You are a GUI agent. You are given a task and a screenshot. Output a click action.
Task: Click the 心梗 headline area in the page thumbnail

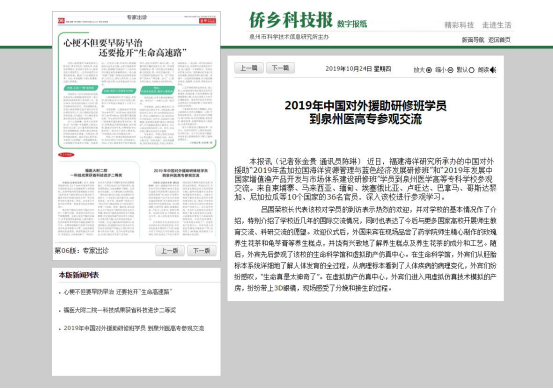(125, 48)
